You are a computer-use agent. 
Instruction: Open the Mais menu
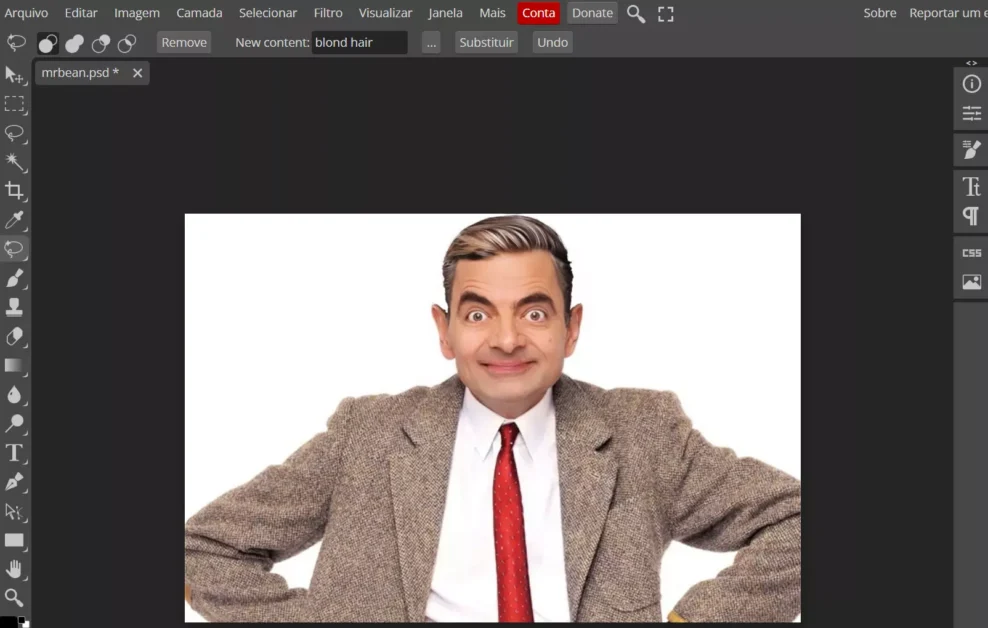point(492,13)
